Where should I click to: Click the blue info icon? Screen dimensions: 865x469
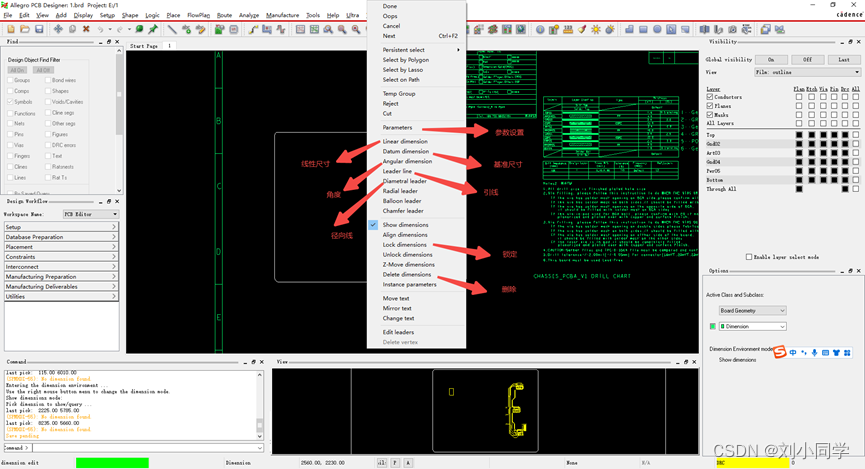541,29
